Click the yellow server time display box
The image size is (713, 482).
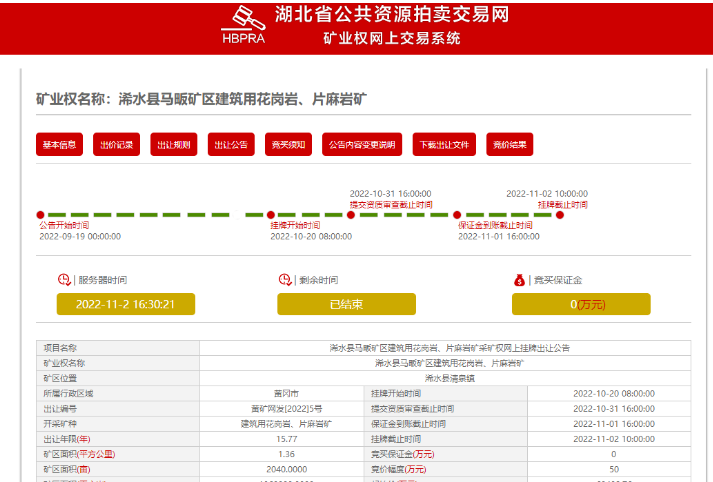125,304
